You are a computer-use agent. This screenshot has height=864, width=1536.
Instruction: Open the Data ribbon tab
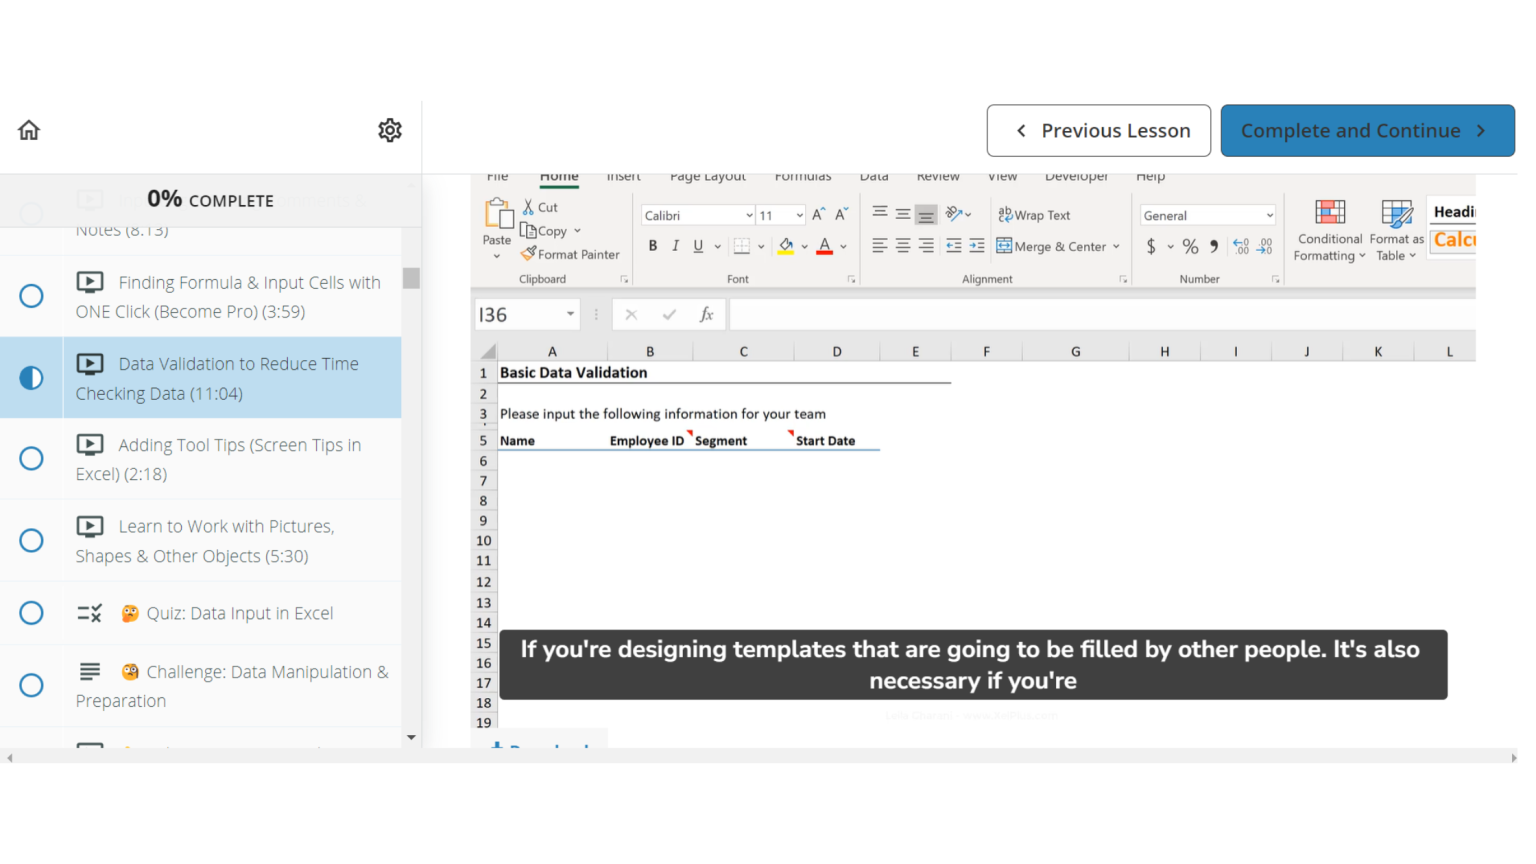873,176
